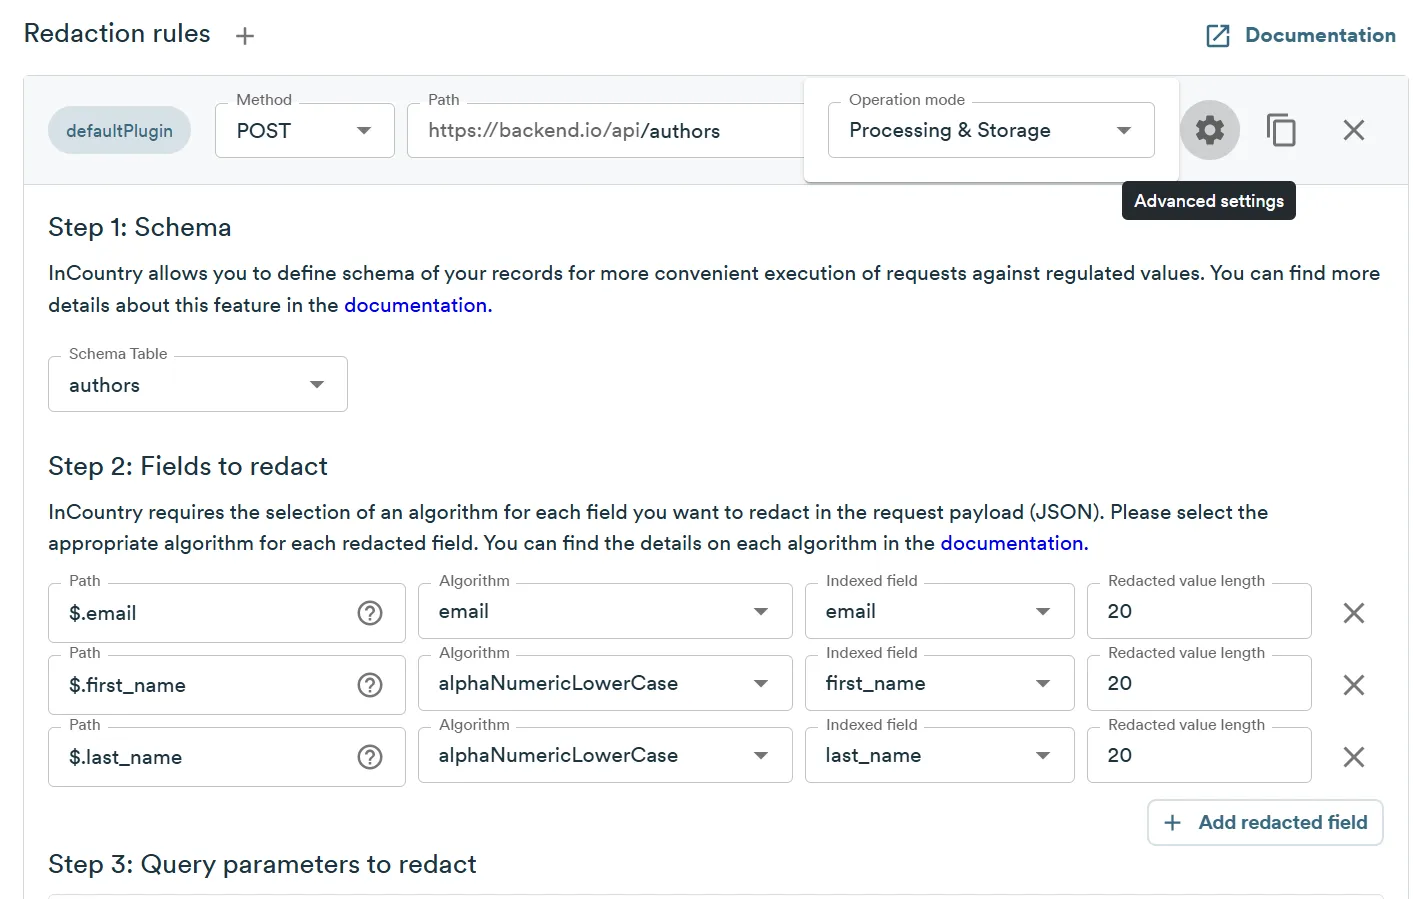Open the Operation mode dropdown
Image resolution: width=1413 pixels, height=899 pixels.
coord(991,130)
